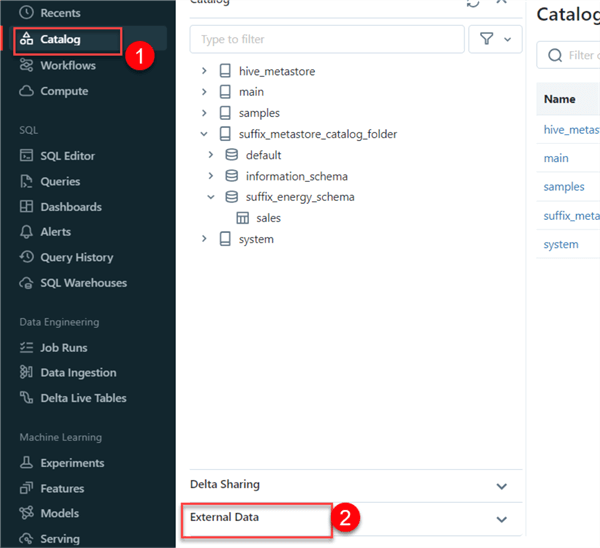Open the samples link in table
The image size is (600, 548).
click(x=563, y=187)
